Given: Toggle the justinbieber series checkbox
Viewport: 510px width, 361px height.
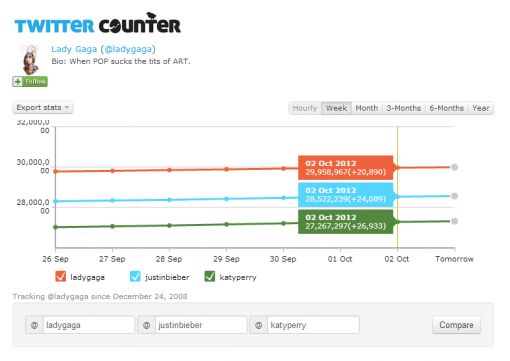Looking at the screenshot, I should pyautogui.click(x=135, y=276).
